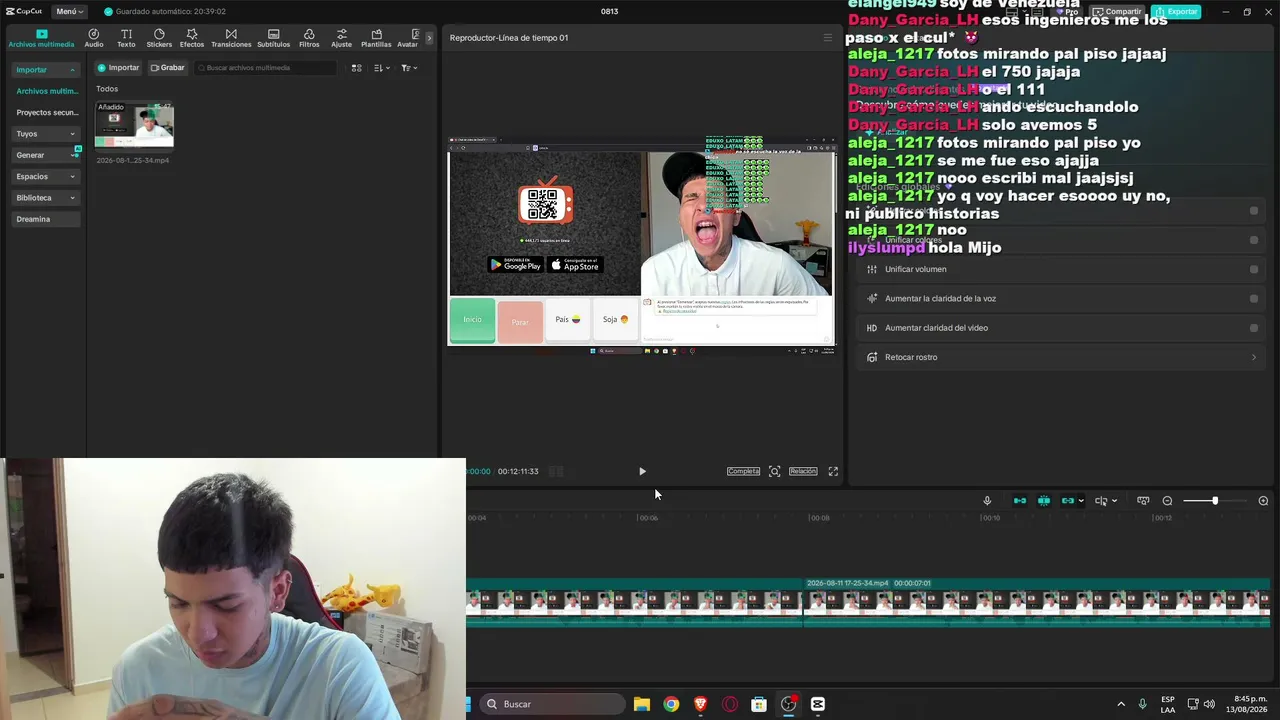
Task: Expand the Retocar rostro options
Action: coord(1254,357)
